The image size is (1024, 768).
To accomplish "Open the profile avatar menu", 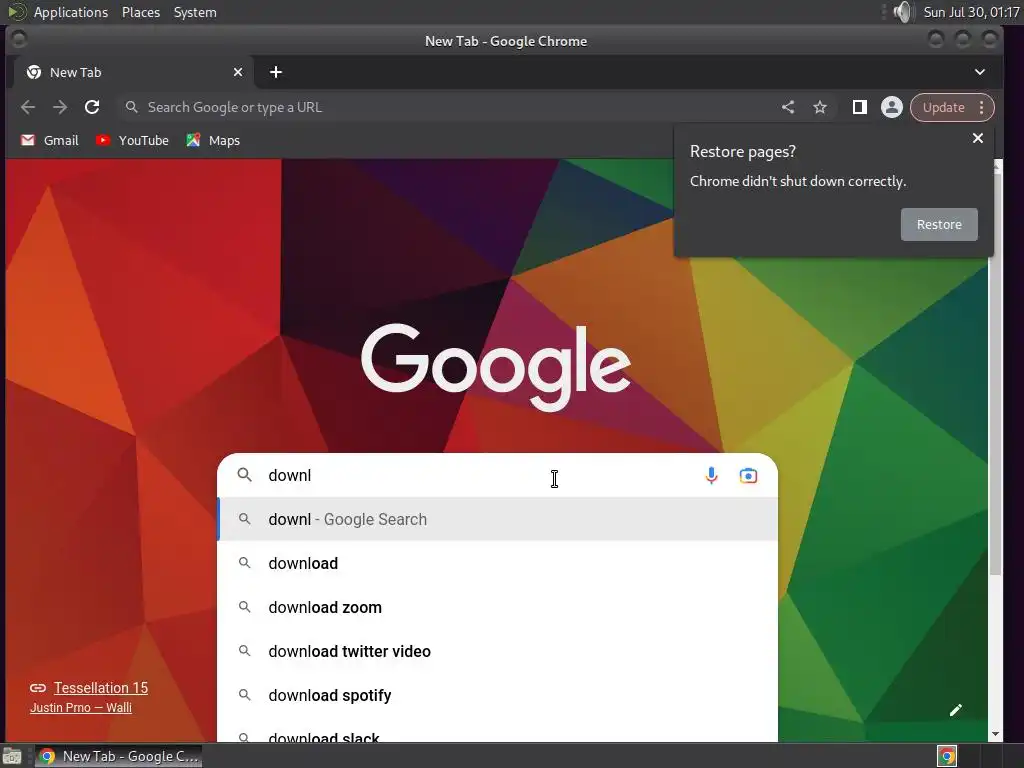I will coord(891,107).
